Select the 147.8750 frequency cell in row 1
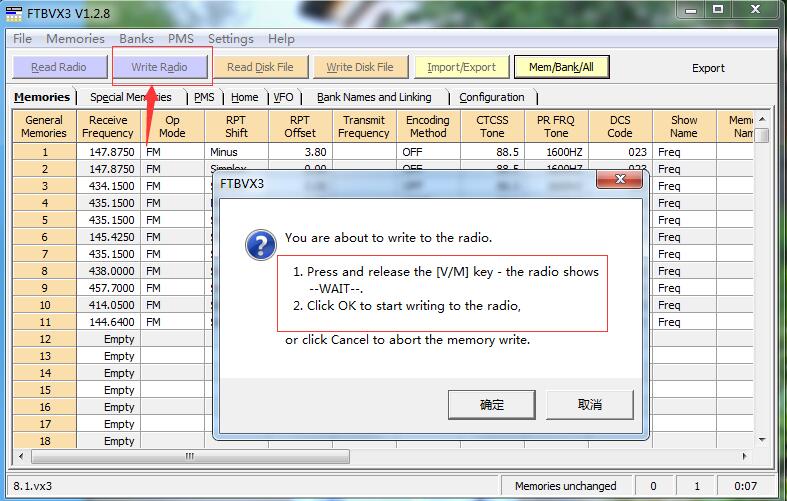This screenshot has width=787, height=501. [108, 152]
